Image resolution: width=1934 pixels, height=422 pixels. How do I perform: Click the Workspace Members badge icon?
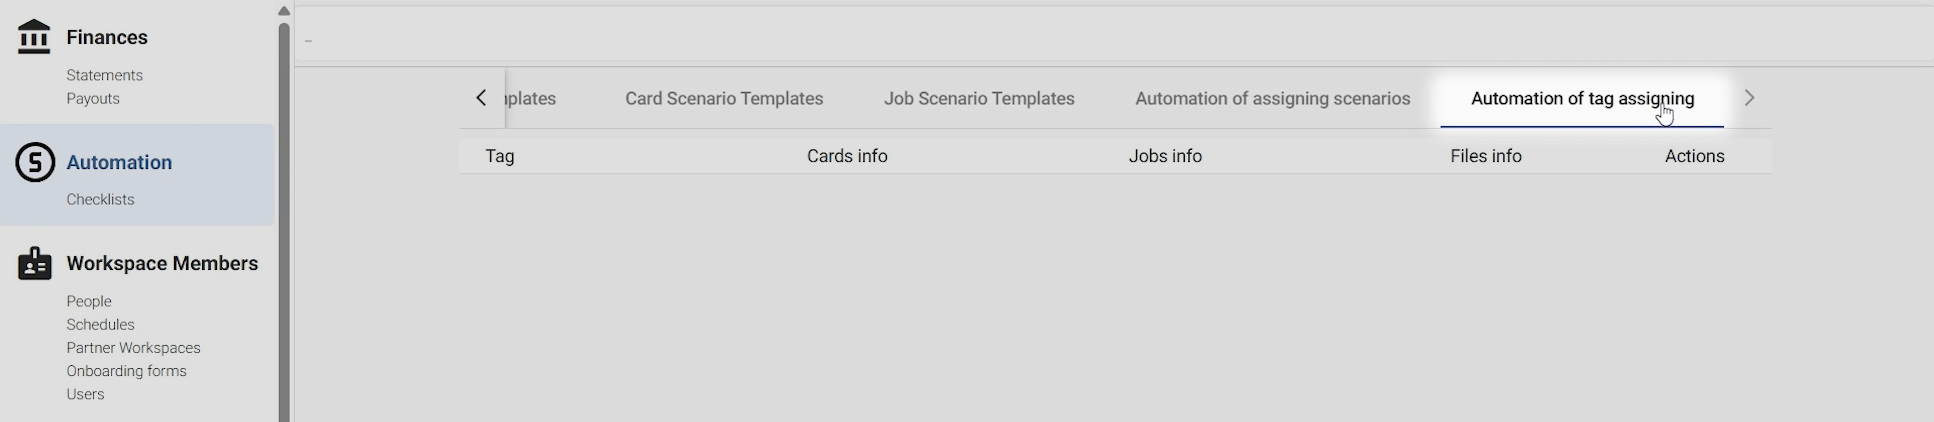pos(35,263)
